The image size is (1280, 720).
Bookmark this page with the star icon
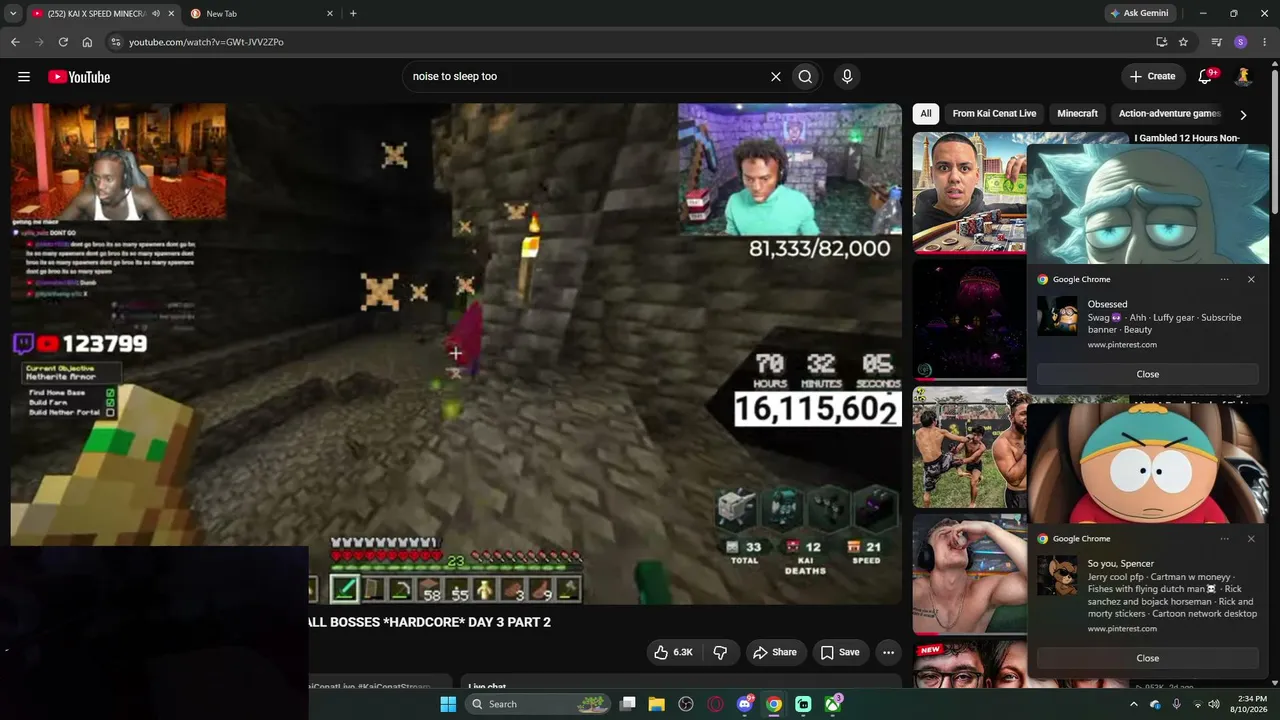tap(1183, 42)
